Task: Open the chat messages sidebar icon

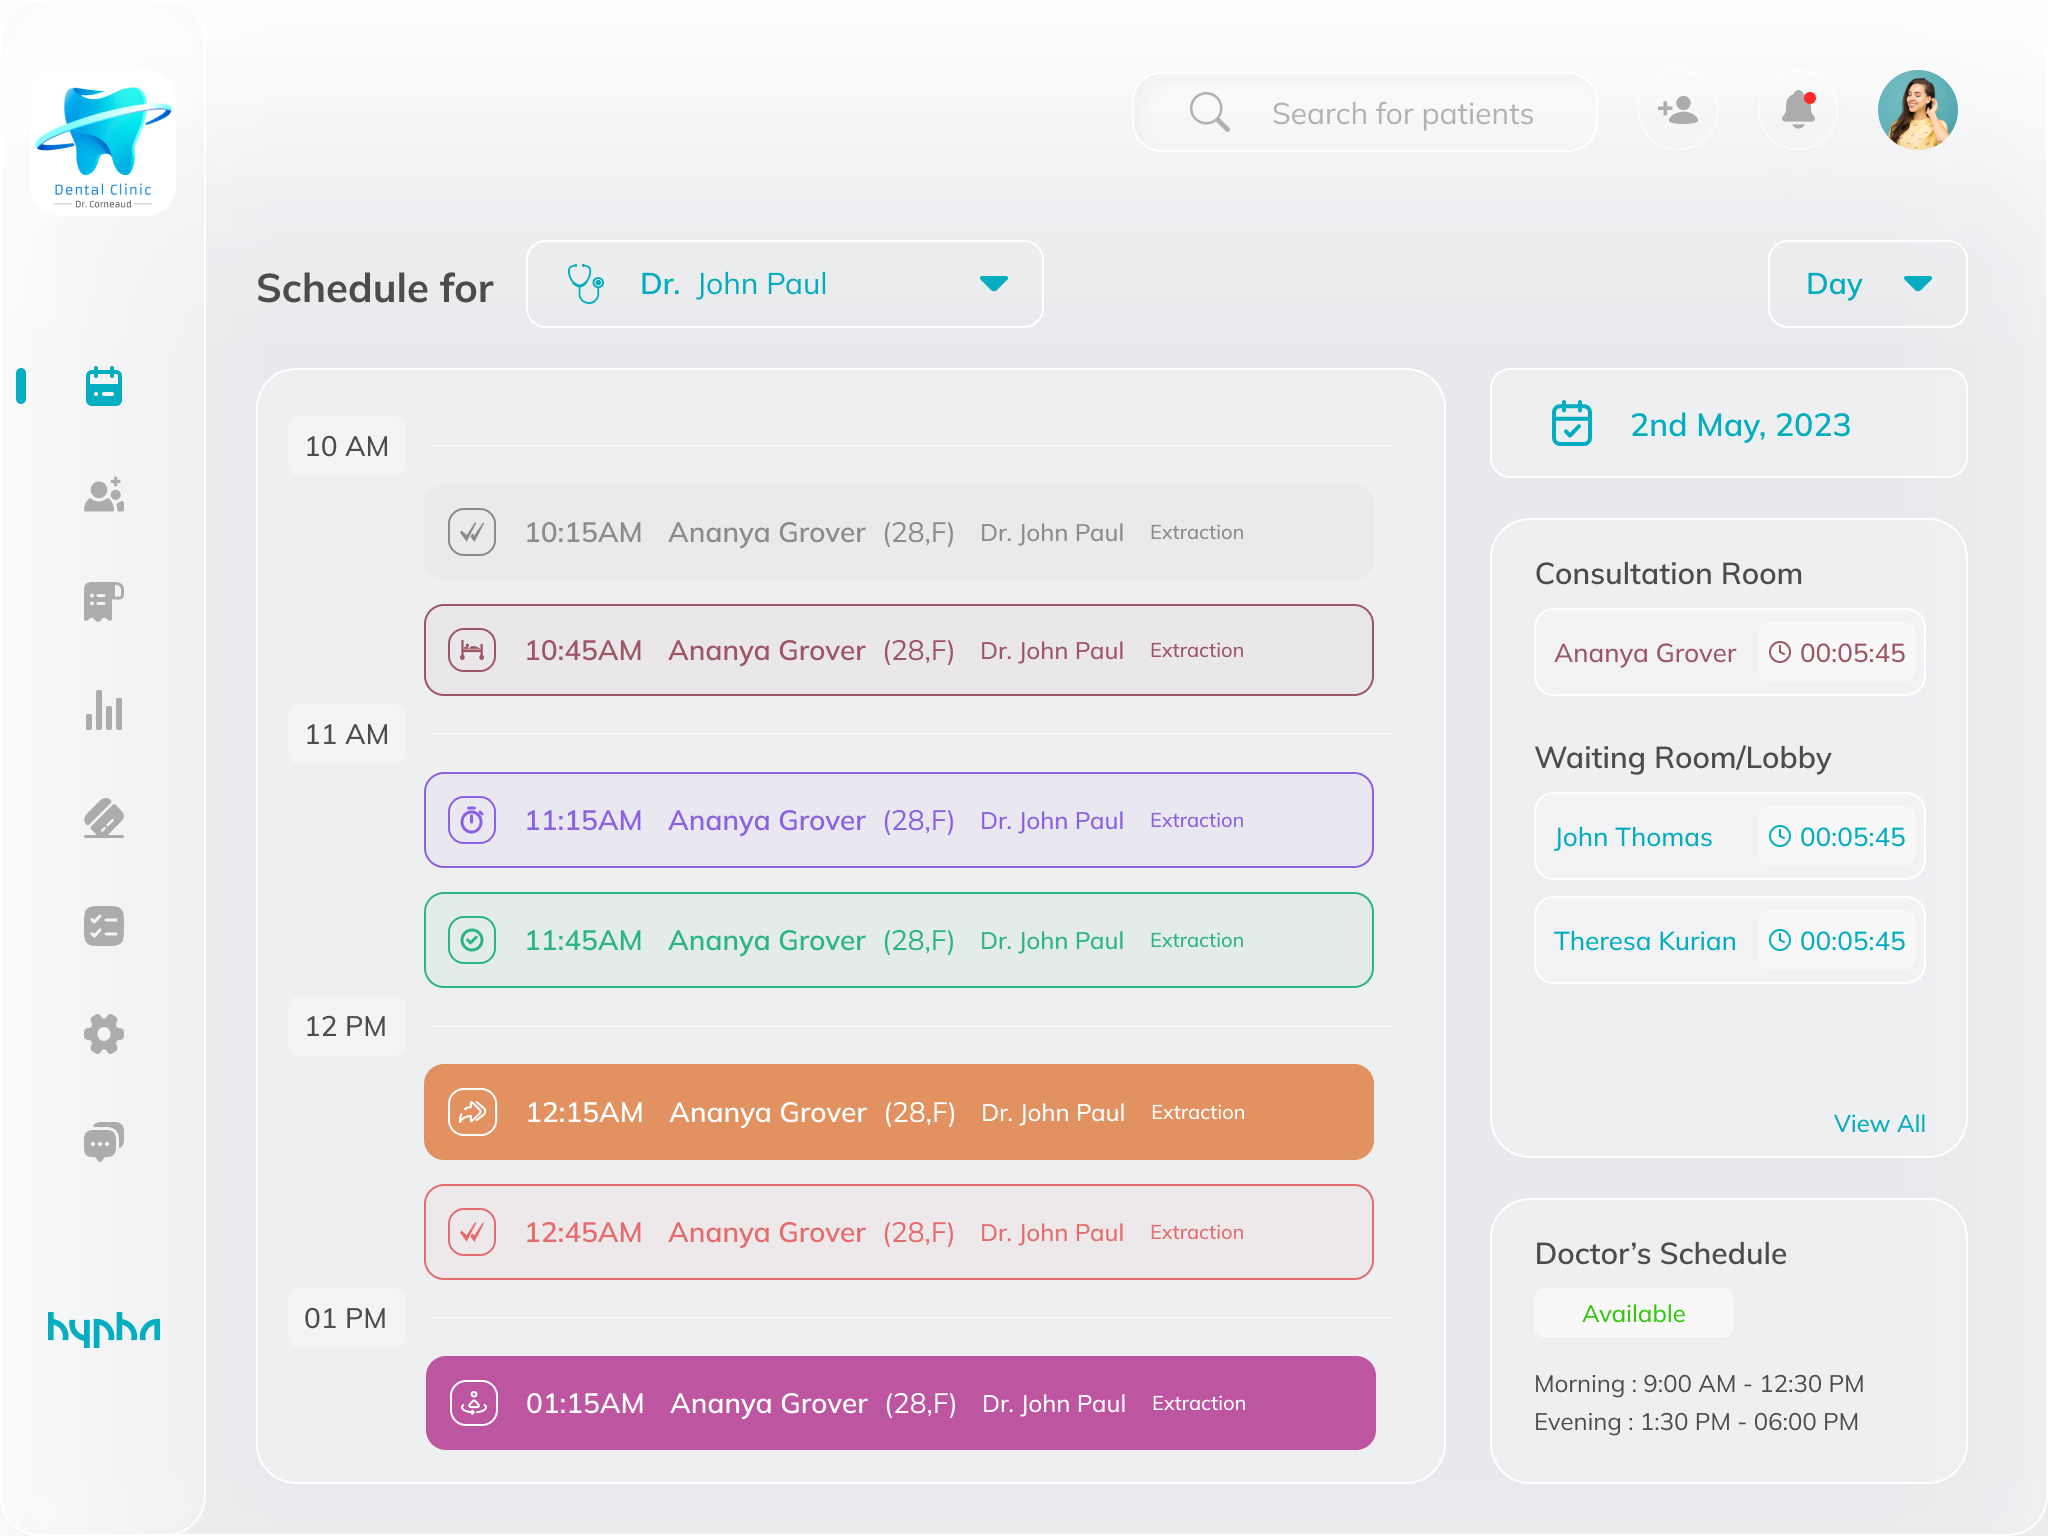Action: (103, 1141)
